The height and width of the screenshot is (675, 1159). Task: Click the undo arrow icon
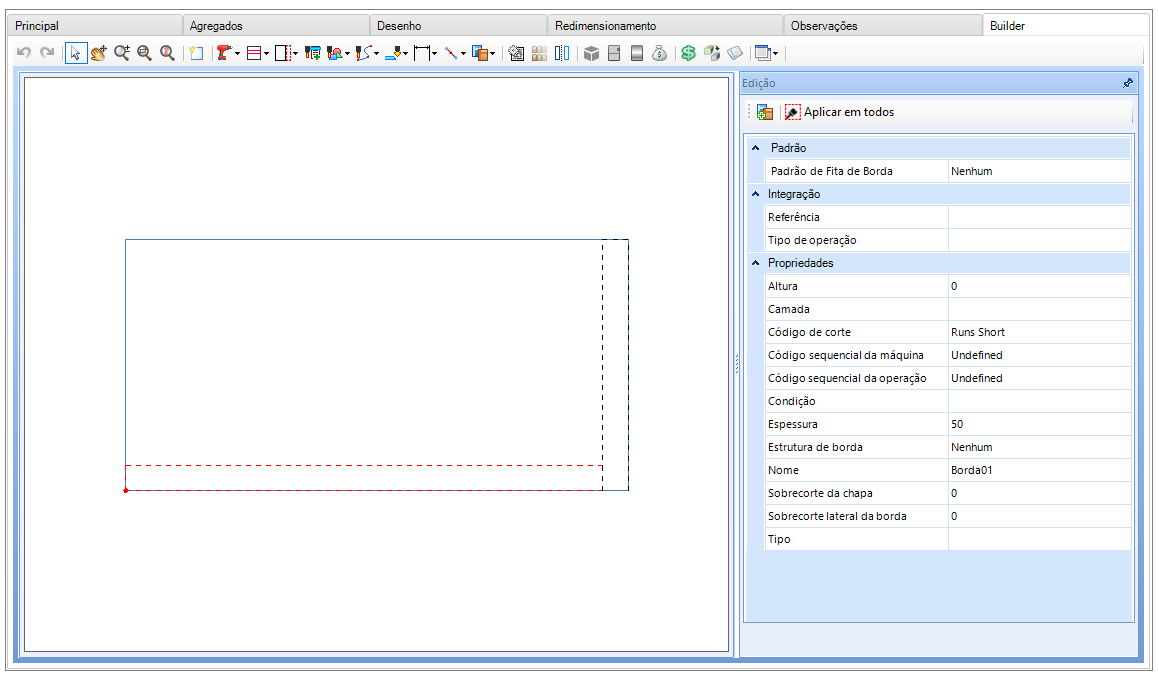pyautogui.click(x=24, y=52)
